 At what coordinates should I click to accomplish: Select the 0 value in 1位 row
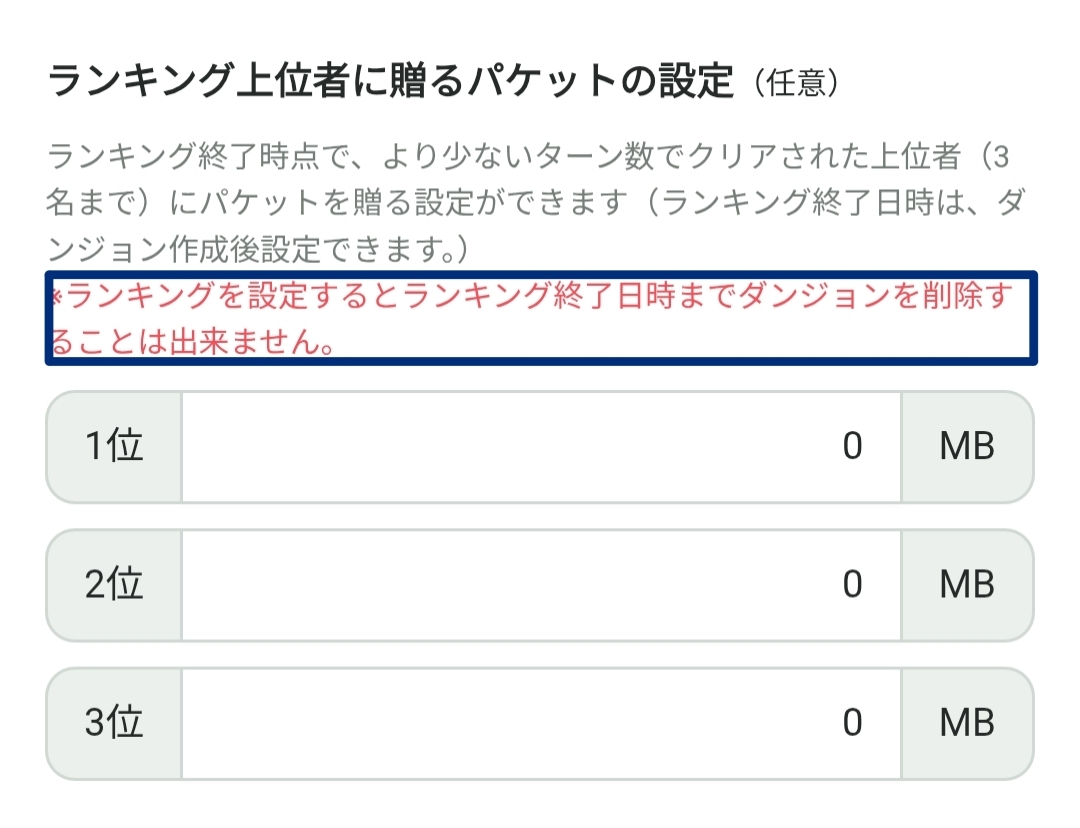852,446
